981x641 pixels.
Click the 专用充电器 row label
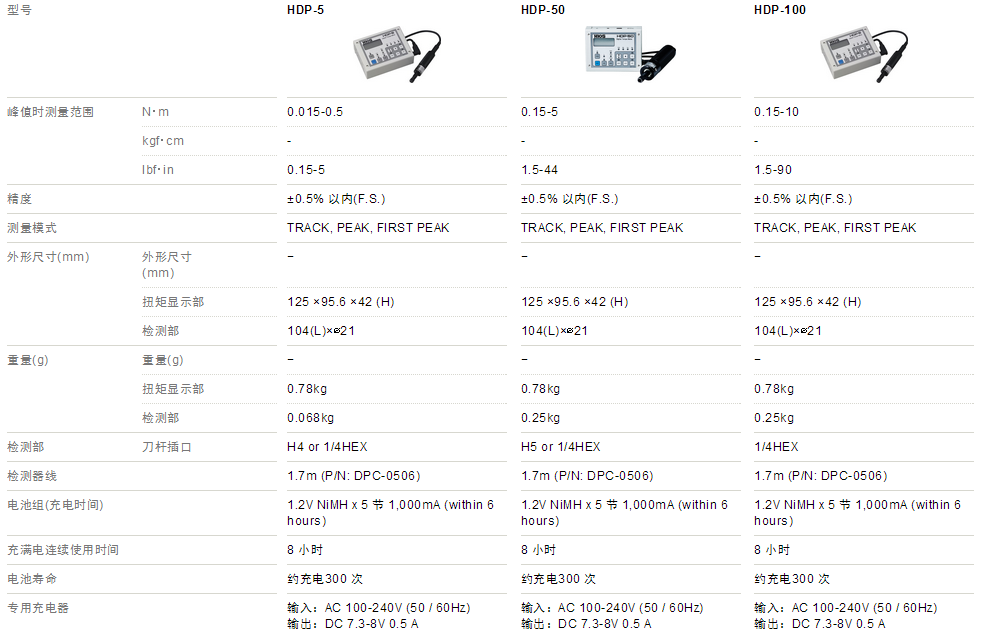[38, 608]
